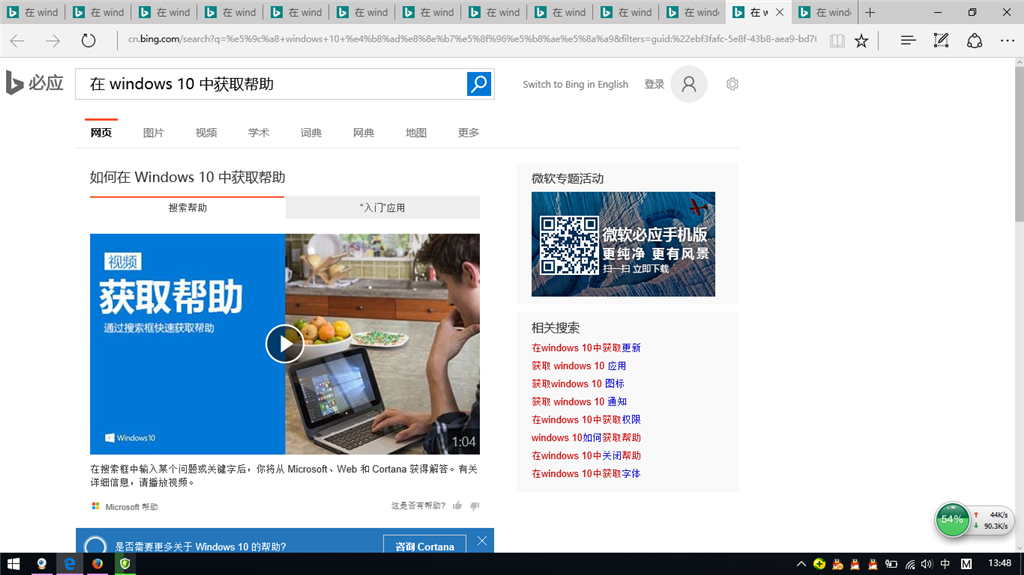Screen dimensions: 1024x575
Task: Open Firefox from taskbar
Action: click(x=97, y=564)
